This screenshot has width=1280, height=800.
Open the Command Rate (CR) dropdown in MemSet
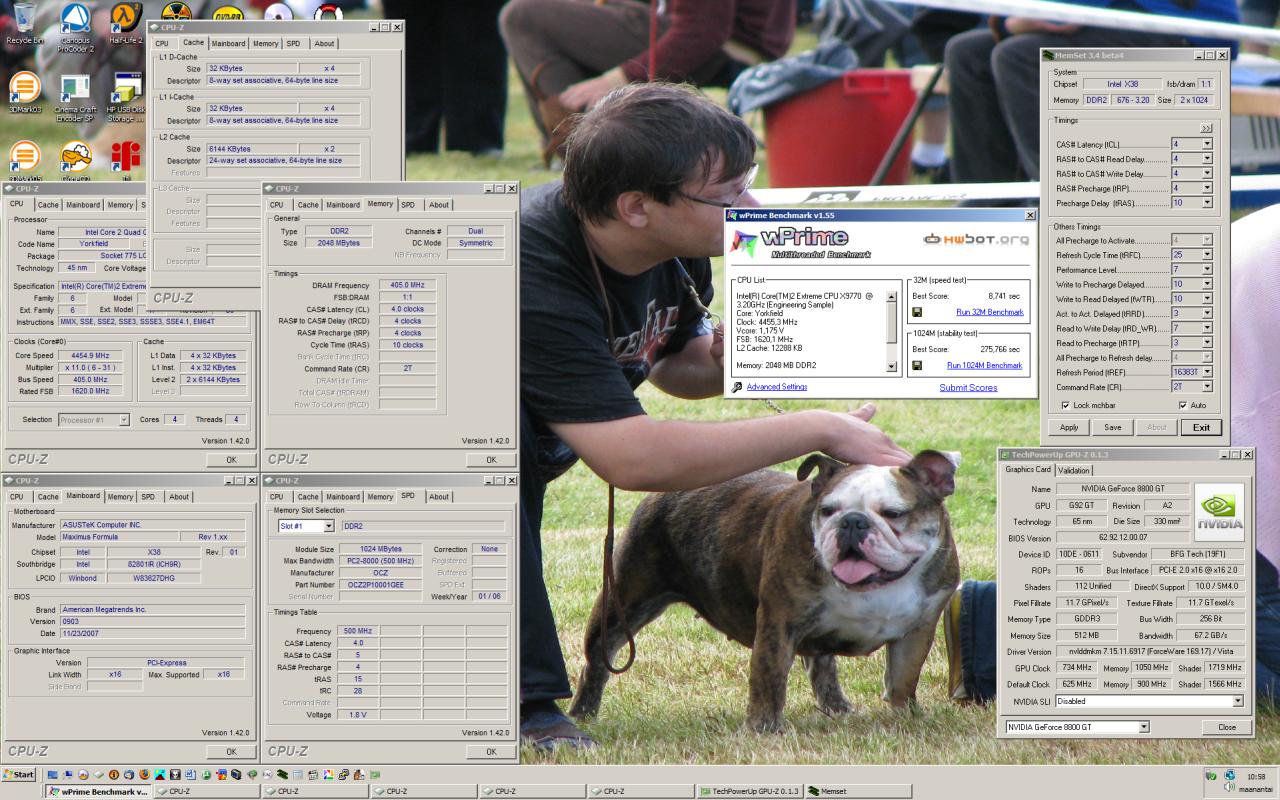point(1207,386)
